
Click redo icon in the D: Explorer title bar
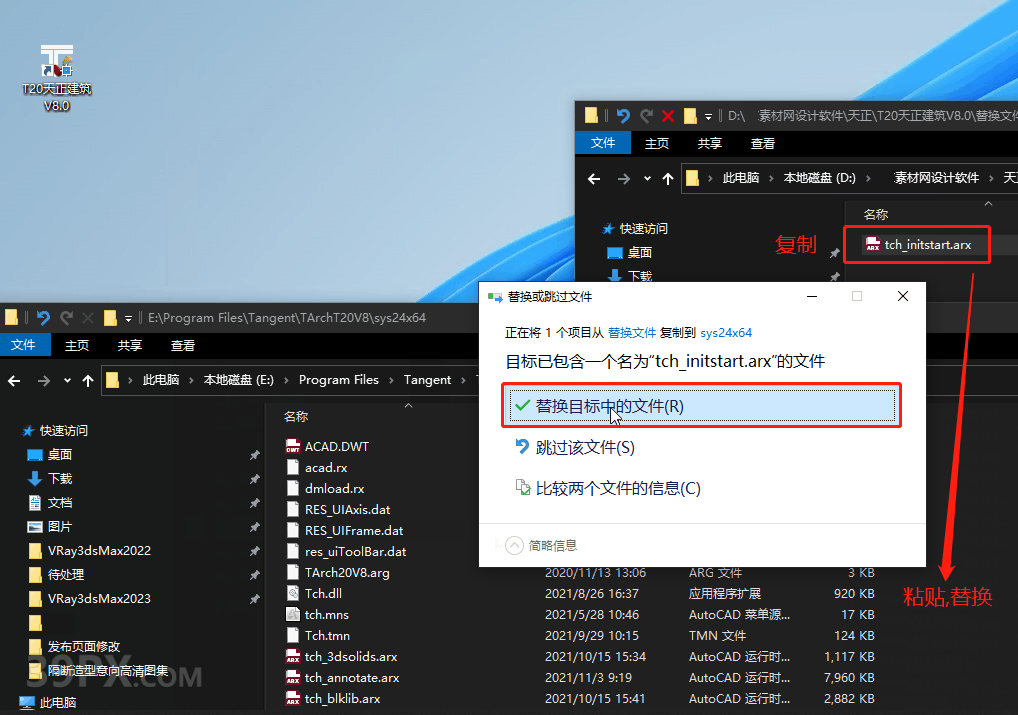pyautogui.click(x=646, y=116)
